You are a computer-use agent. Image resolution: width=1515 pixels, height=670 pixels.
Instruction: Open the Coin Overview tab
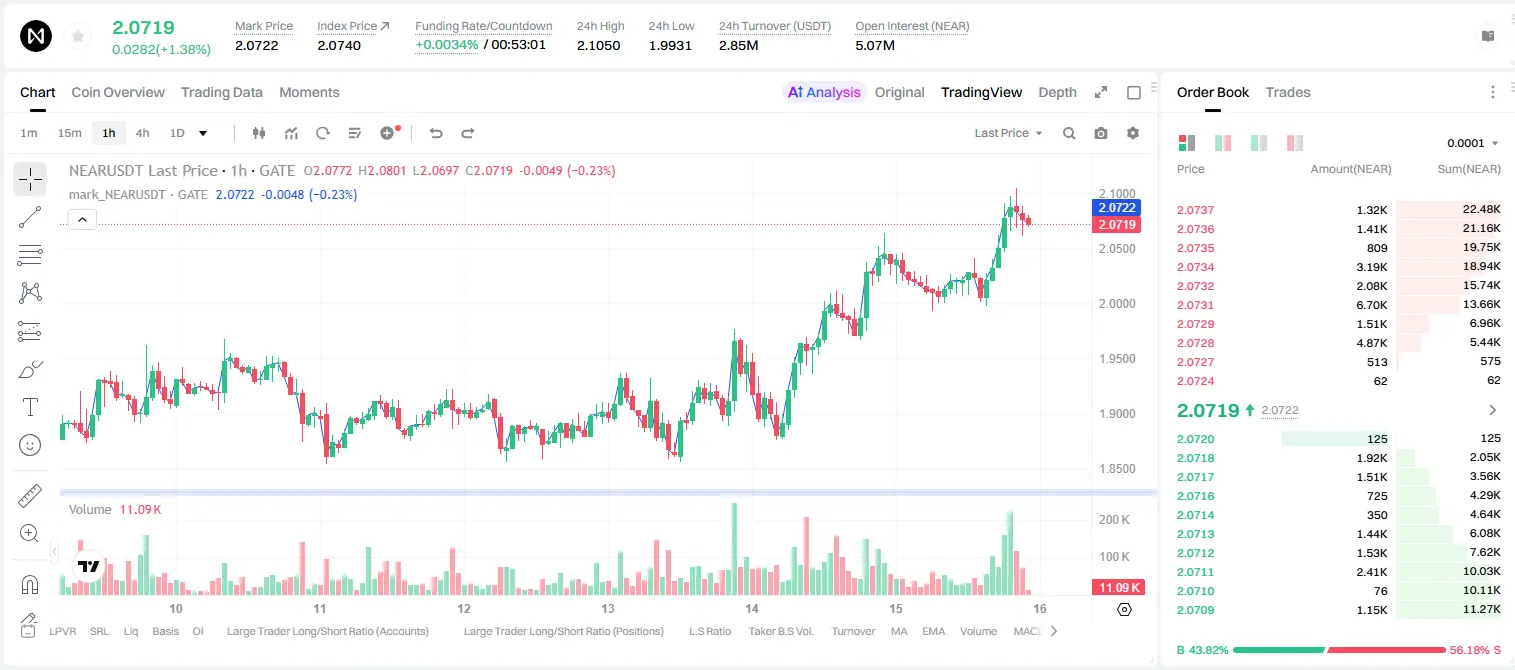point(118,92)
